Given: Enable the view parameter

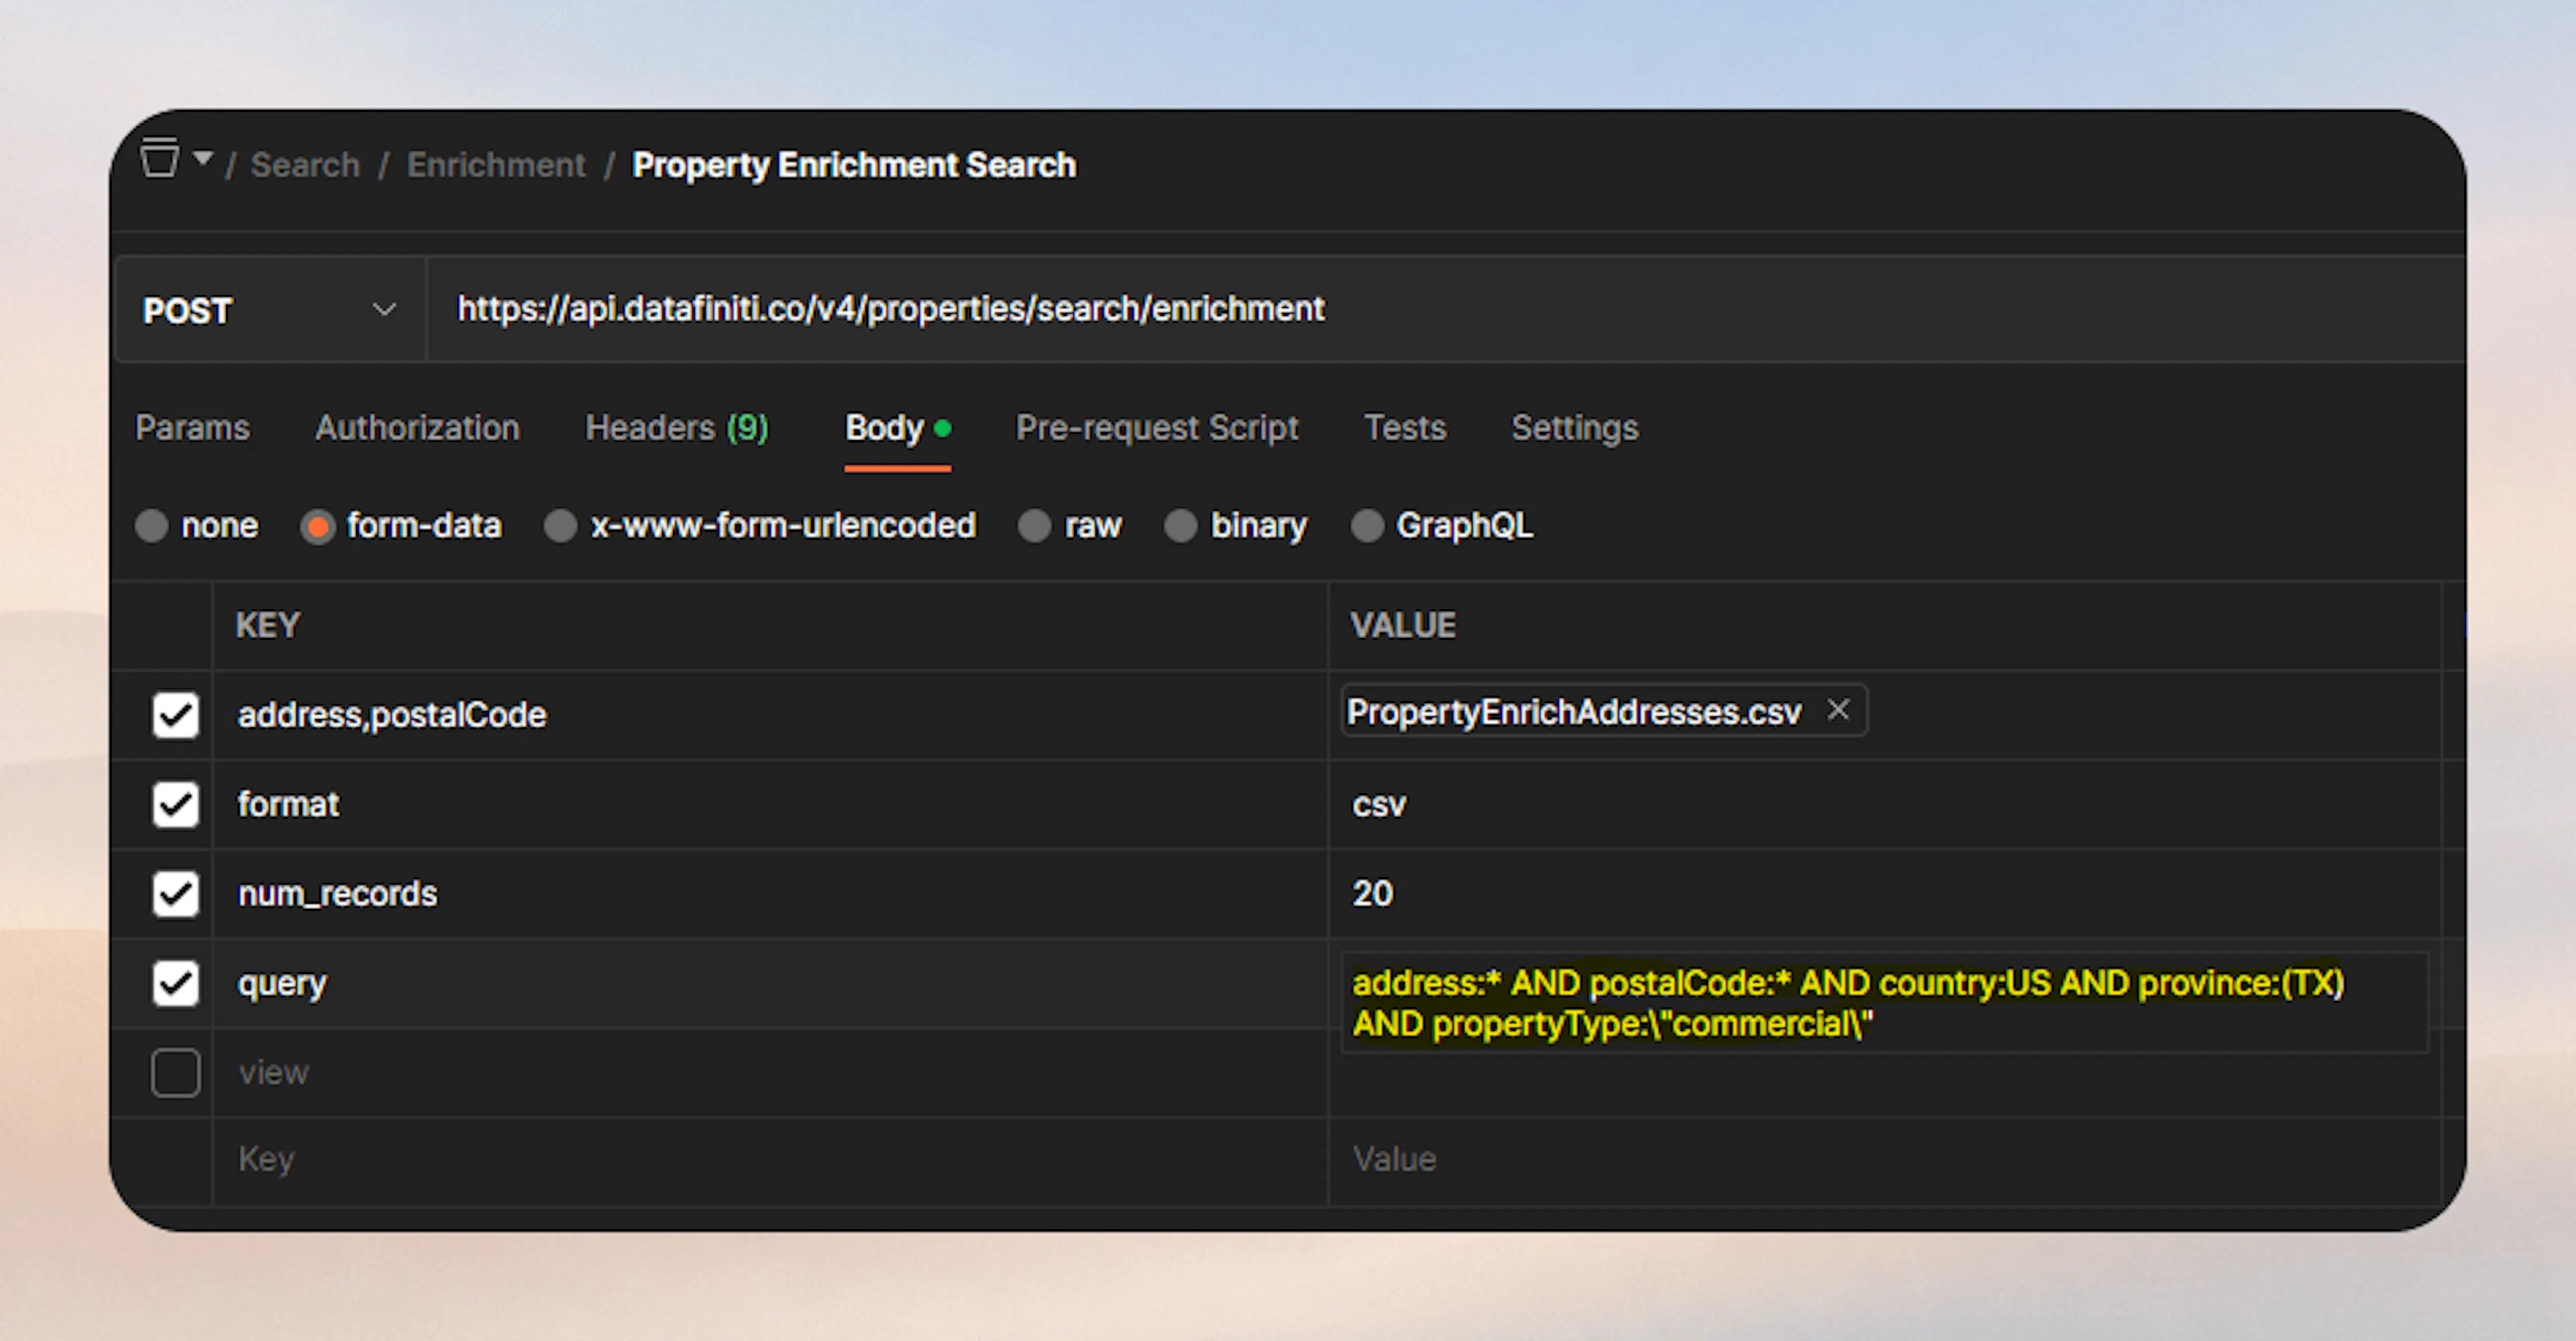Looking at the screenshot, I should tap(176, 1072).
